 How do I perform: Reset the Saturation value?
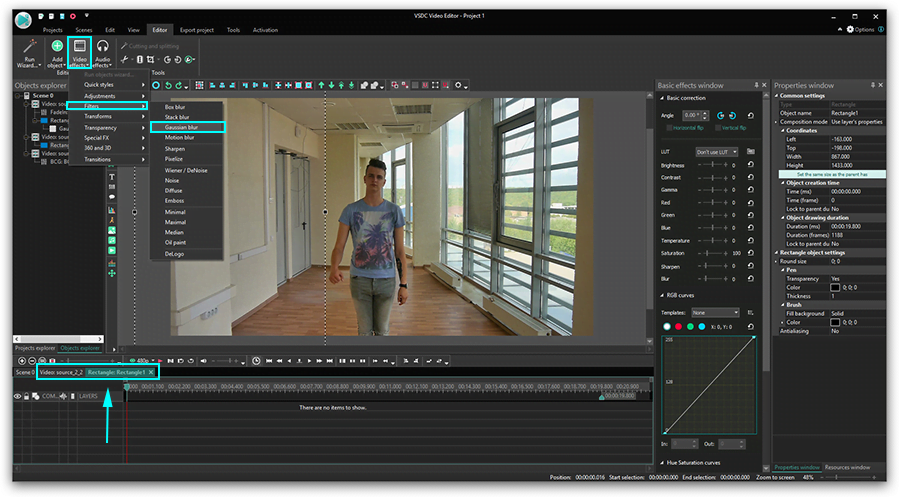point(751,253)
